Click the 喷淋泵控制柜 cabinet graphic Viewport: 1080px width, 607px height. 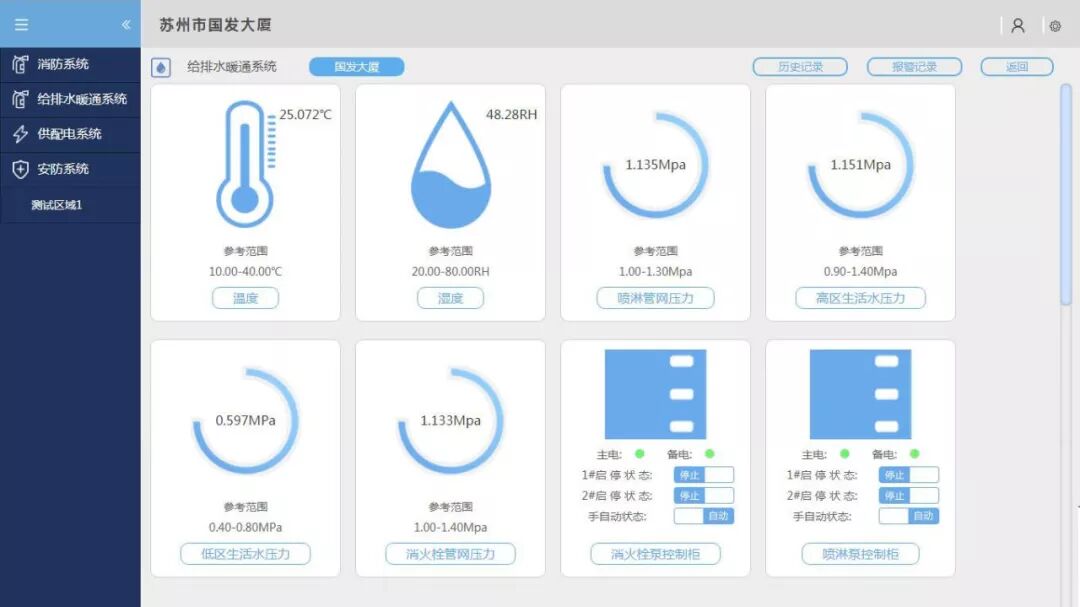860,394
